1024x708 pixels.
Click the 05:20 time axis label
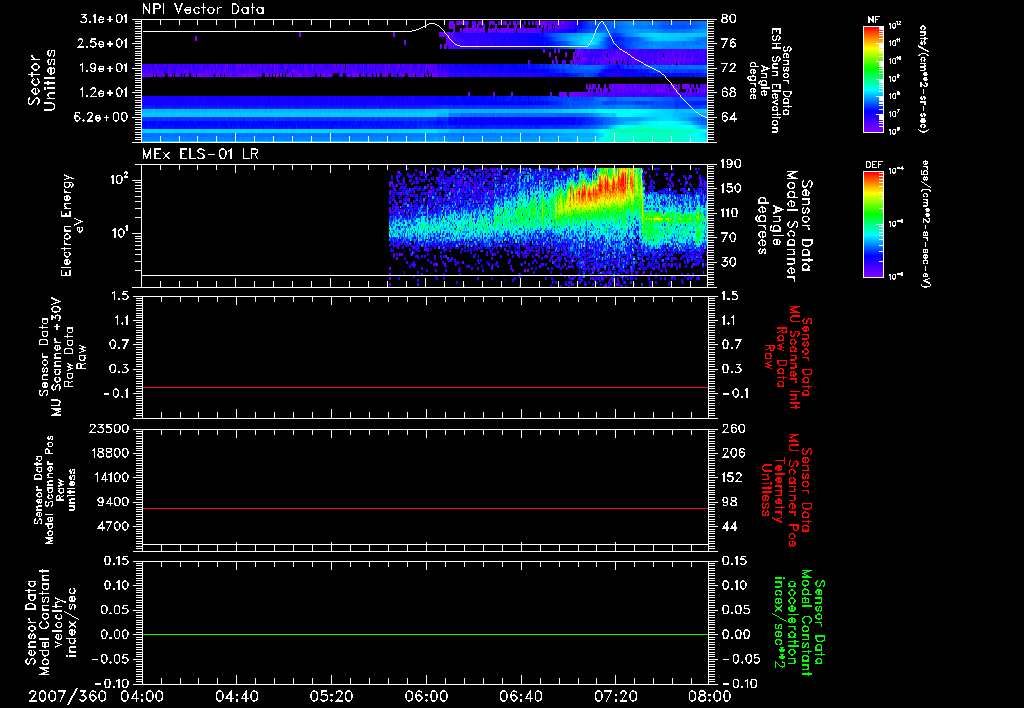coord(331,696)
